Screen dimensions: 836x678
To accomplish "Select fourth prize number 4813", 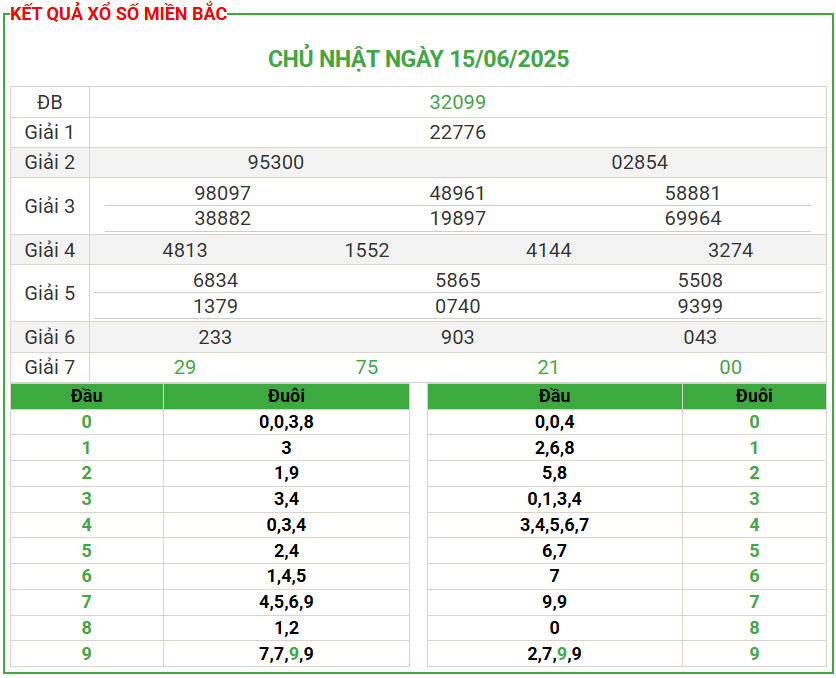I will (184, 250).
